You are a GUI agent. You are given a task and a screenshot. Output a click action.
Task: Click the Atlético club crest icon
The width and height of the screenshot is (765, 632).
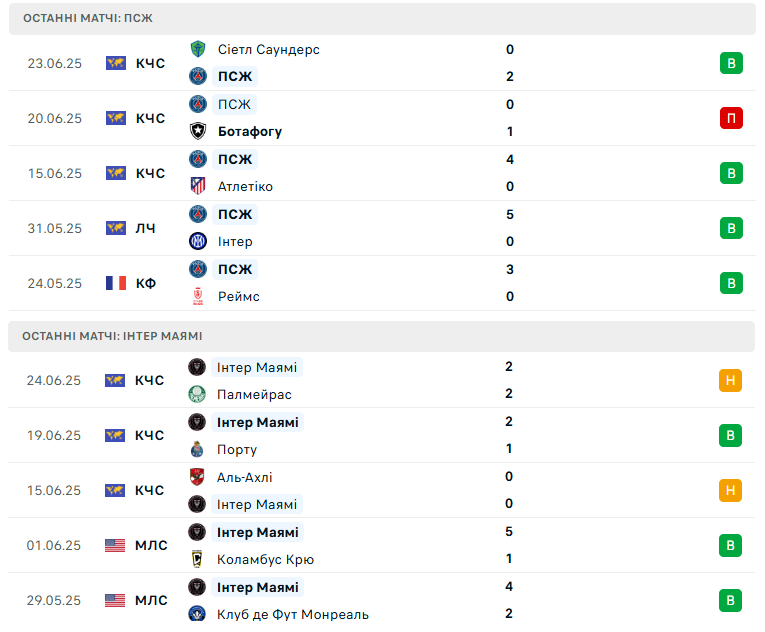pyautogui.click(x=198, y=186)
